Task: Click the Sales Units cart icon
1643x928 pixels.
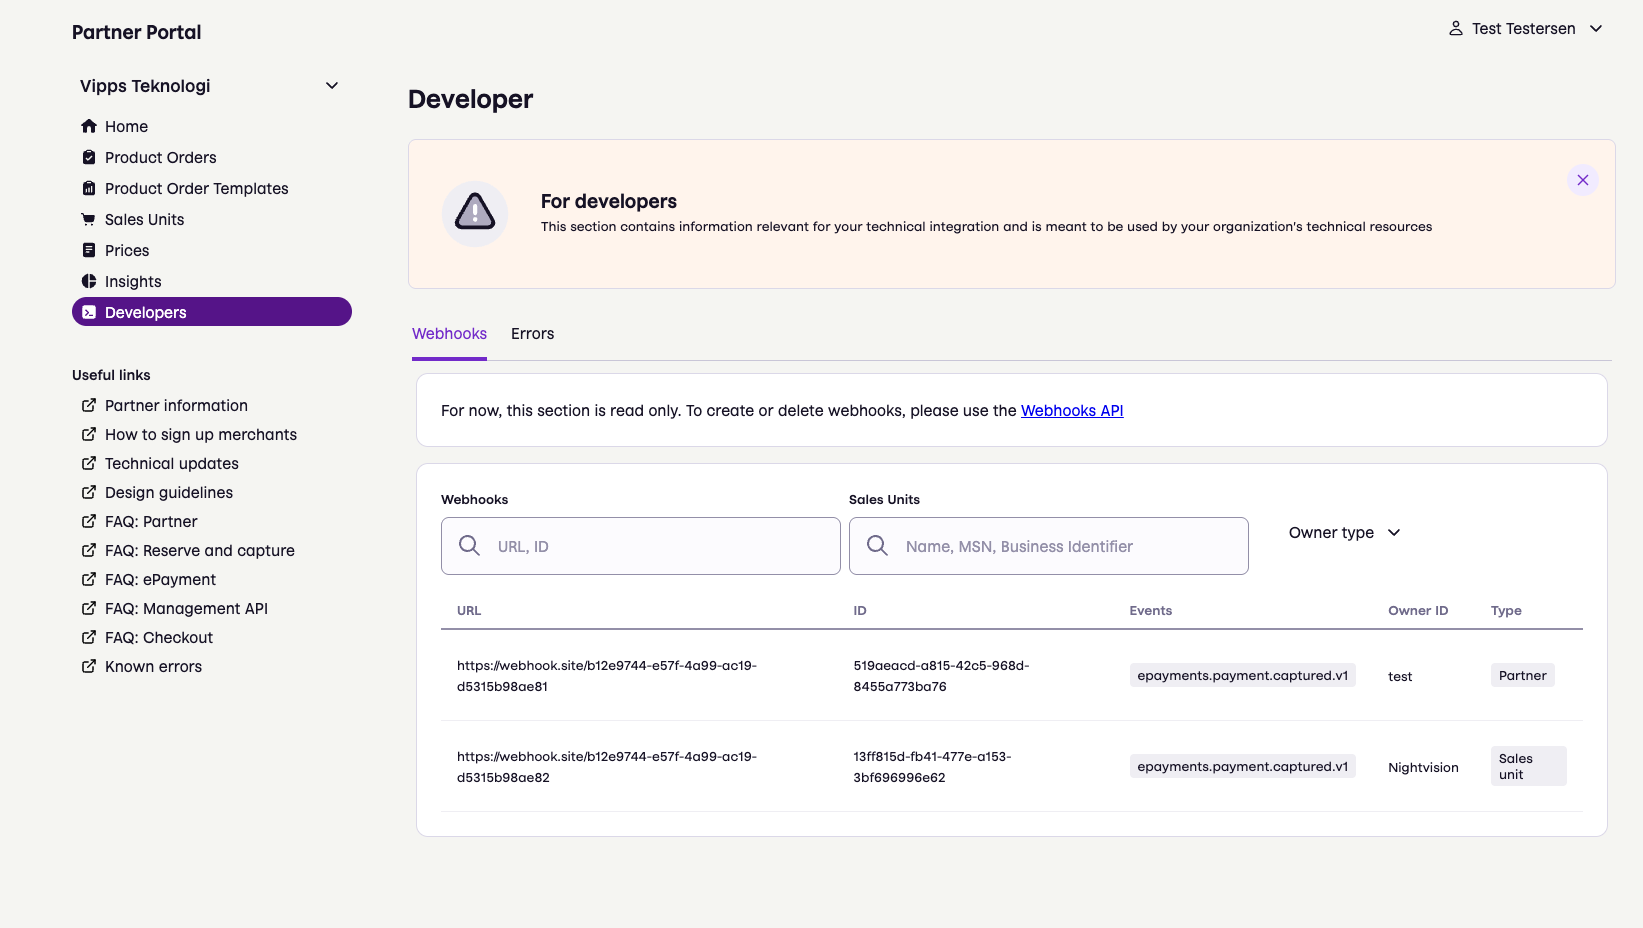Action: click(89, 219)
